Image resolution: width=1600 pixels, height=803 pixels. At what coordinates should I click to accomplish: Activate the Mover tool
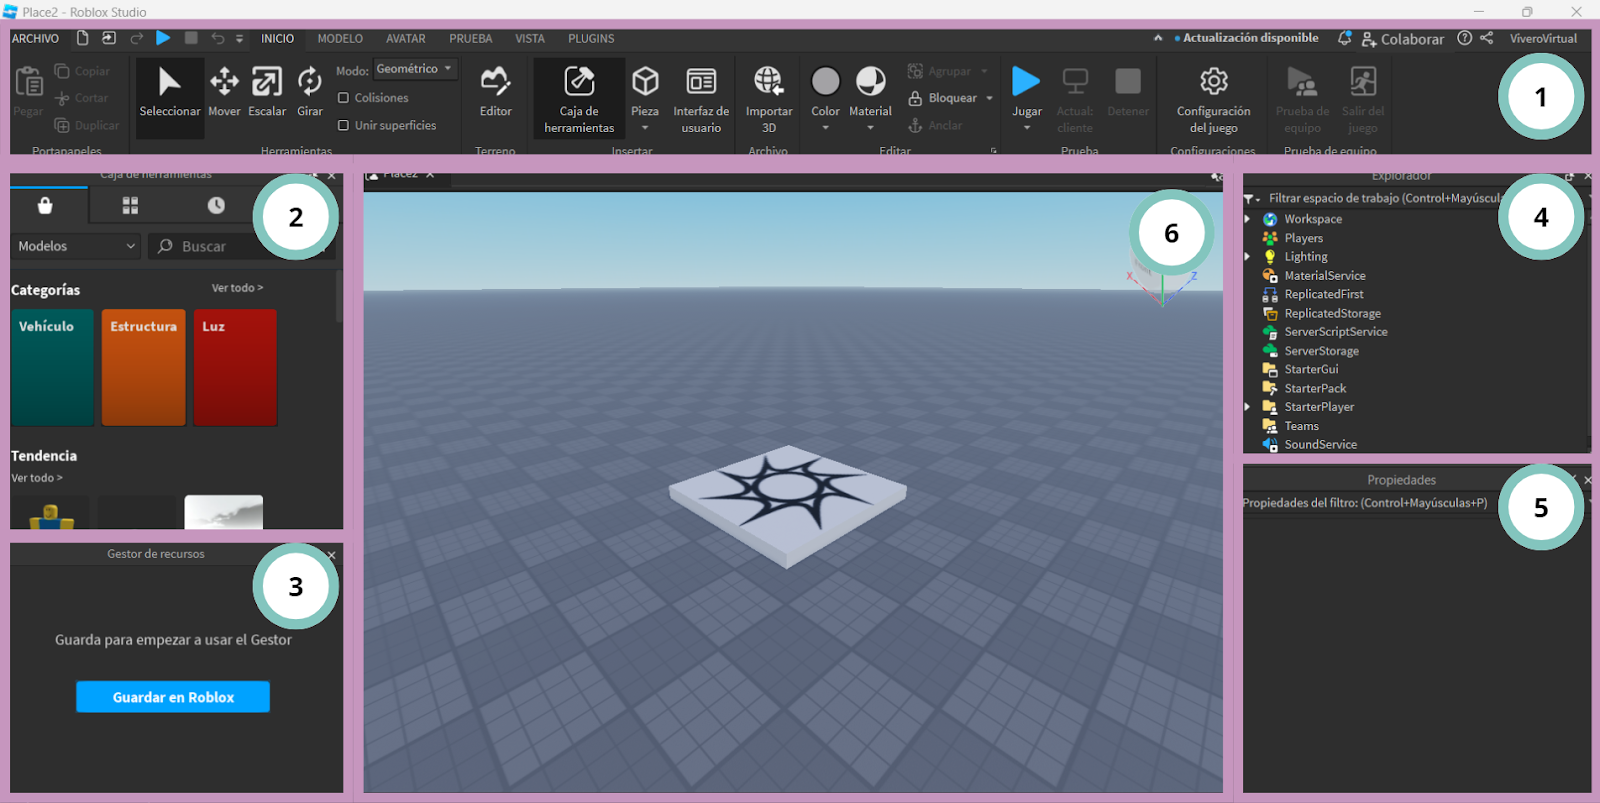click(224, 91)
